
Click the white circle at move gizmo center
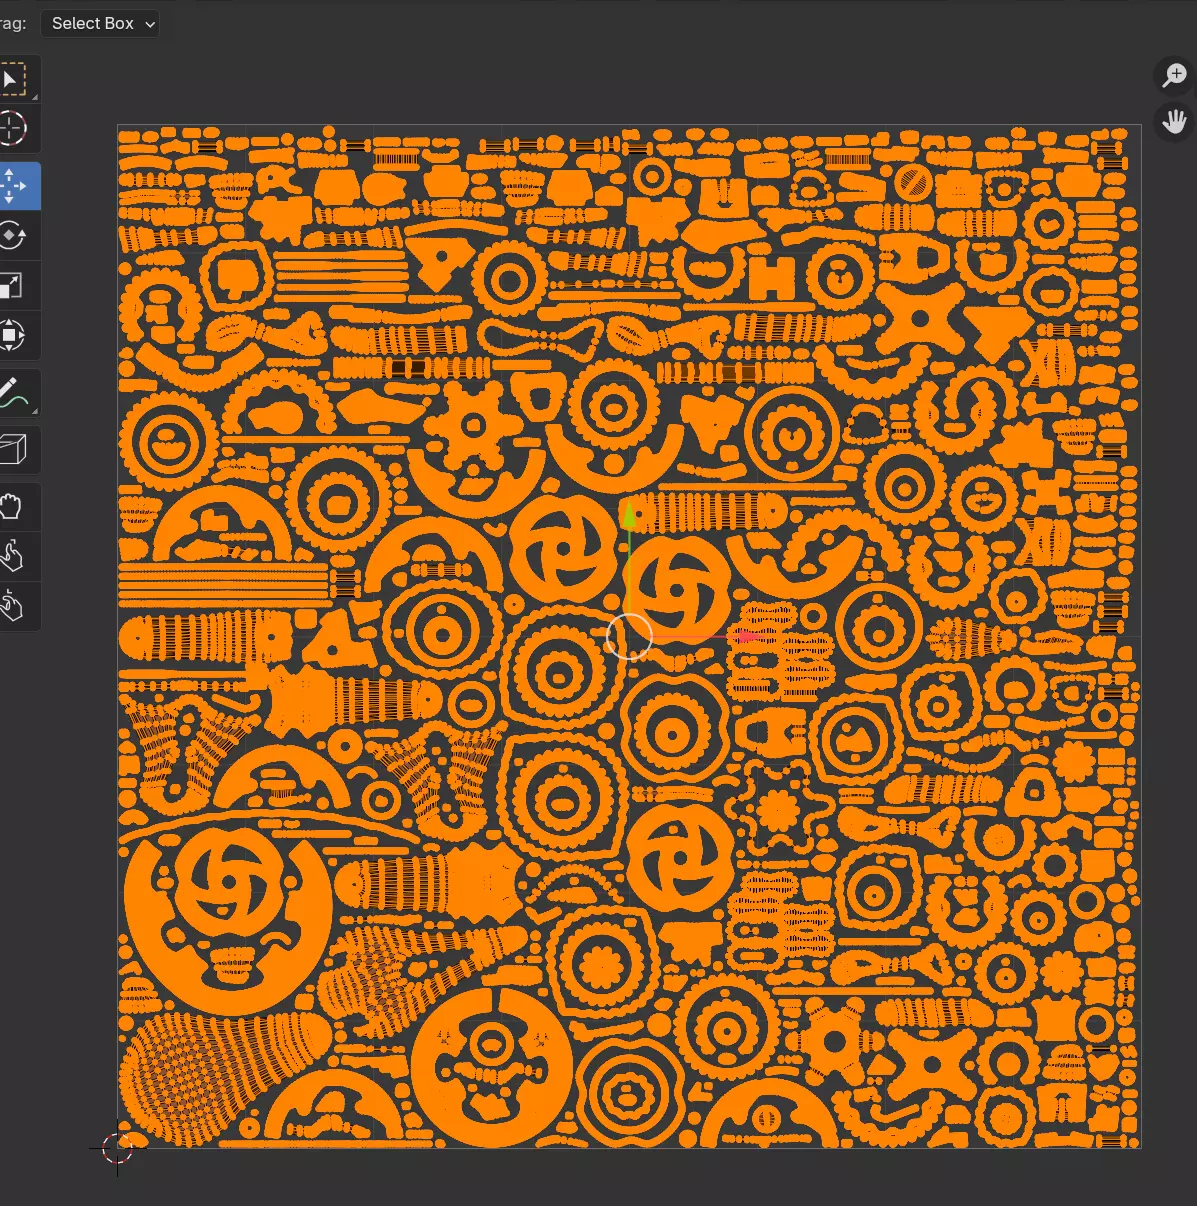pos(629,636)
